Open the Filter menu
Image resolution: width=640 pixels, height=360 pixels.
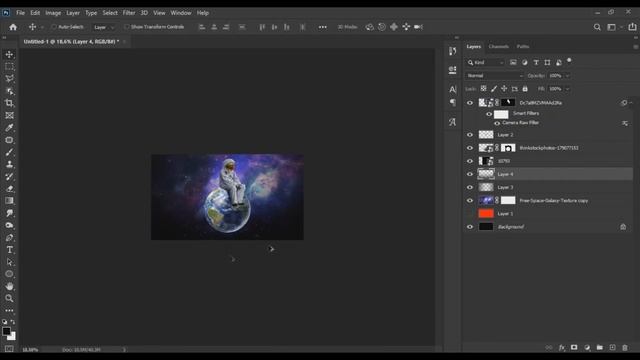[129, 13]
